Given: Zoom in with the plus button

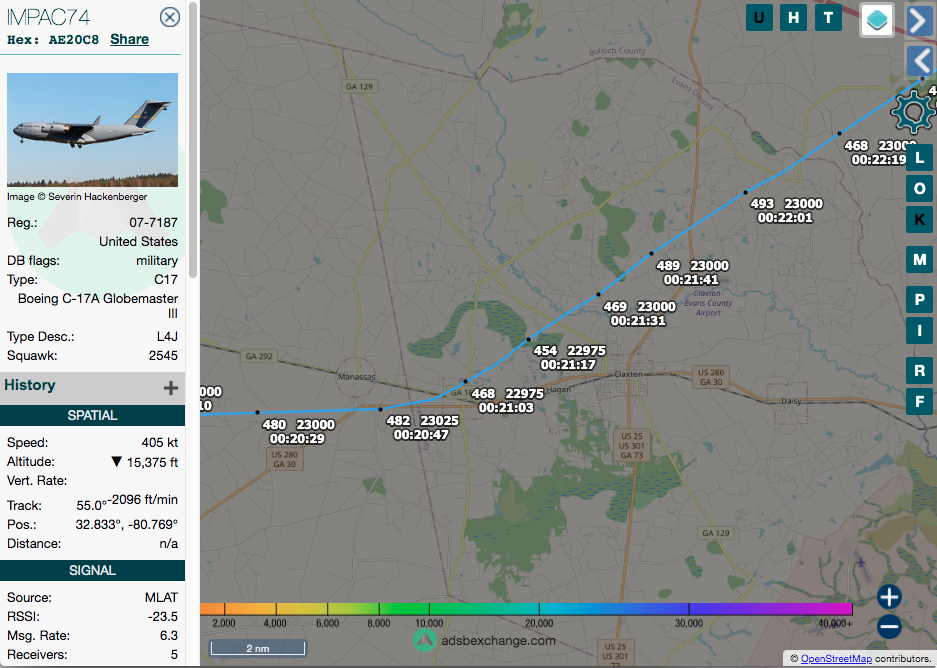Looking at the screenshot, I should (889, 596).
